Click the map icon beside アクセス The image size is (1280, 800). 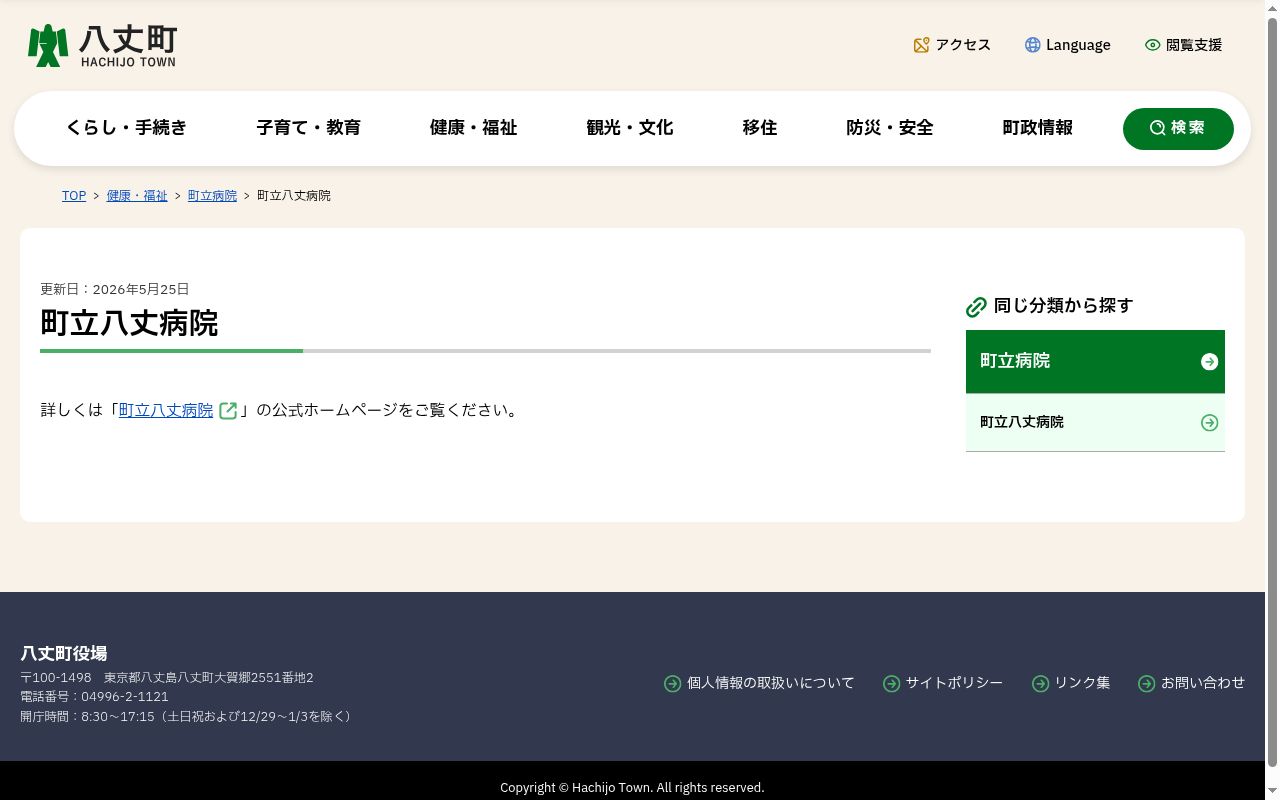click(x=921, y=45)
